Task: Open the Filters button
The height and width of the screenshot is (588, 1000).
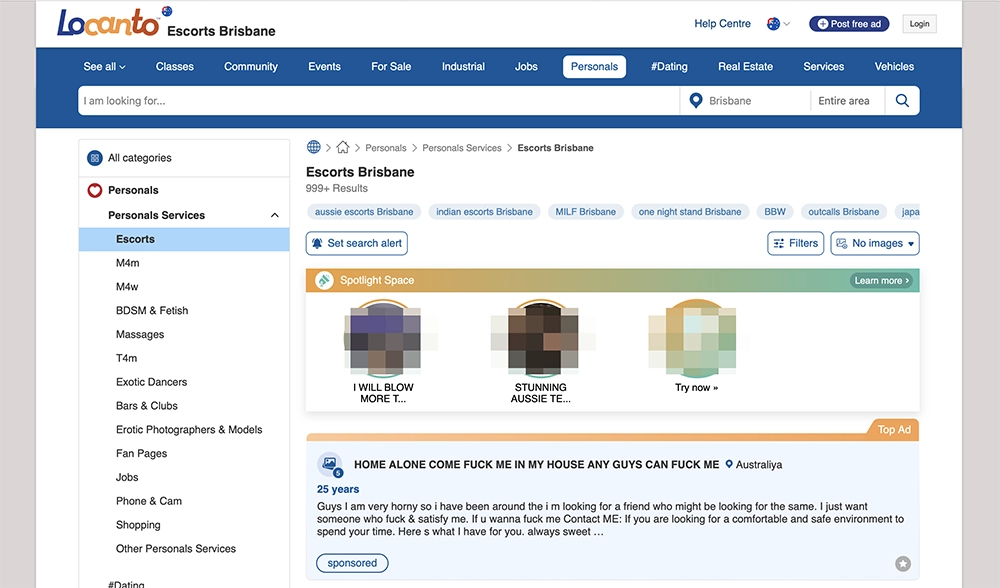Action: click(795, 243)
